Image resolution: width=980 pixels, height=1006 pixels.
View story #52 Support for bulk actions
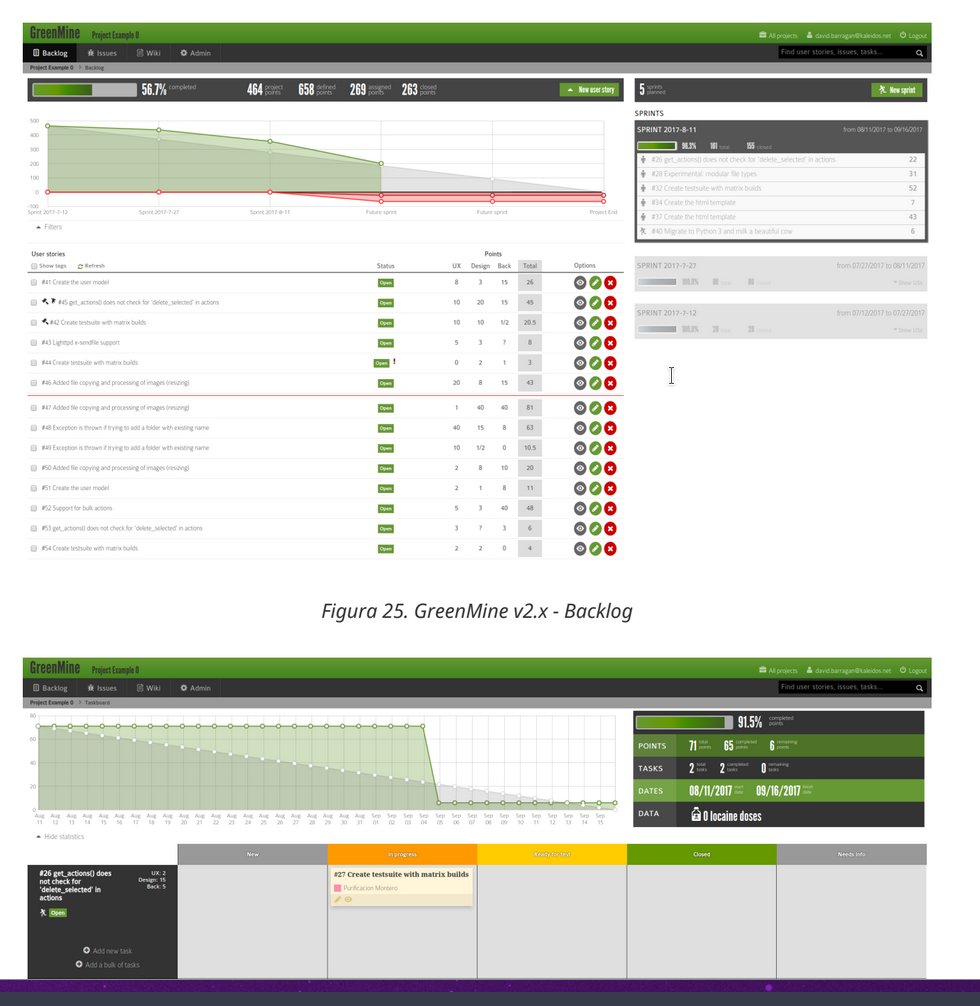click(580, 508)
